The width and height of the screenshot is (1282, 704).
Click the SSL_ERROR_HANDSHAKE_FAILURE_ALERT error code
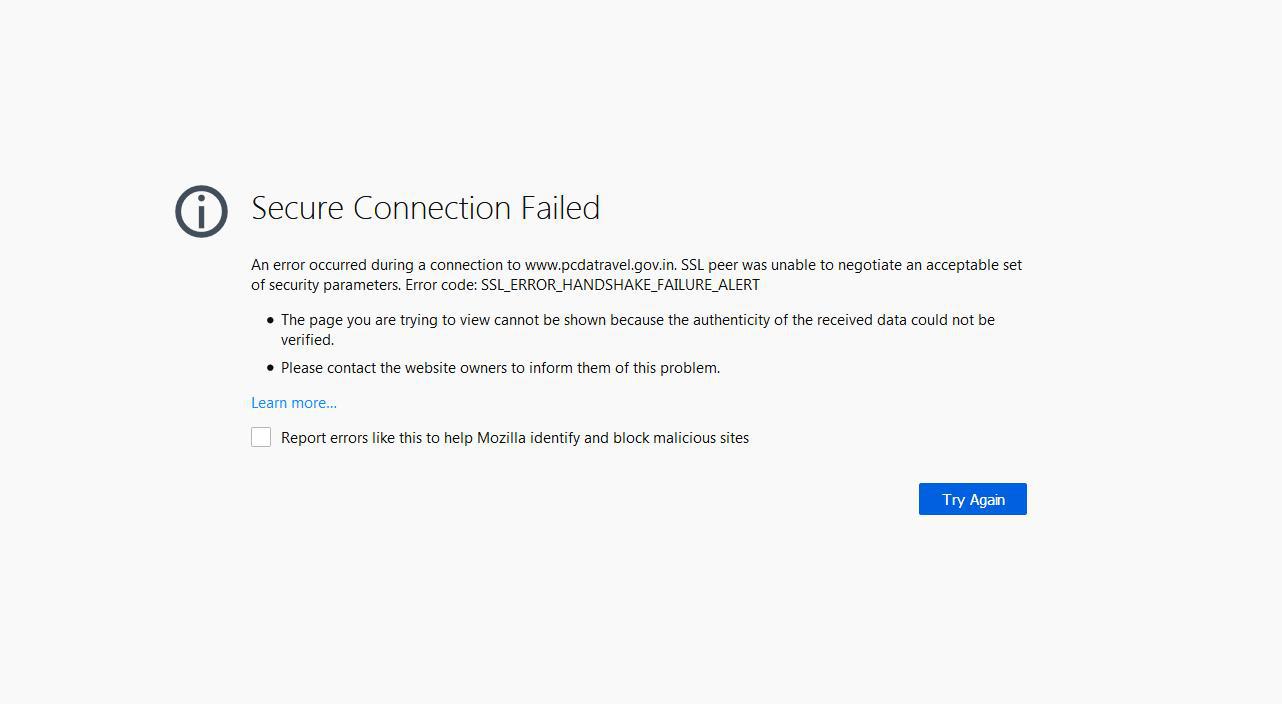click(620, 285)
